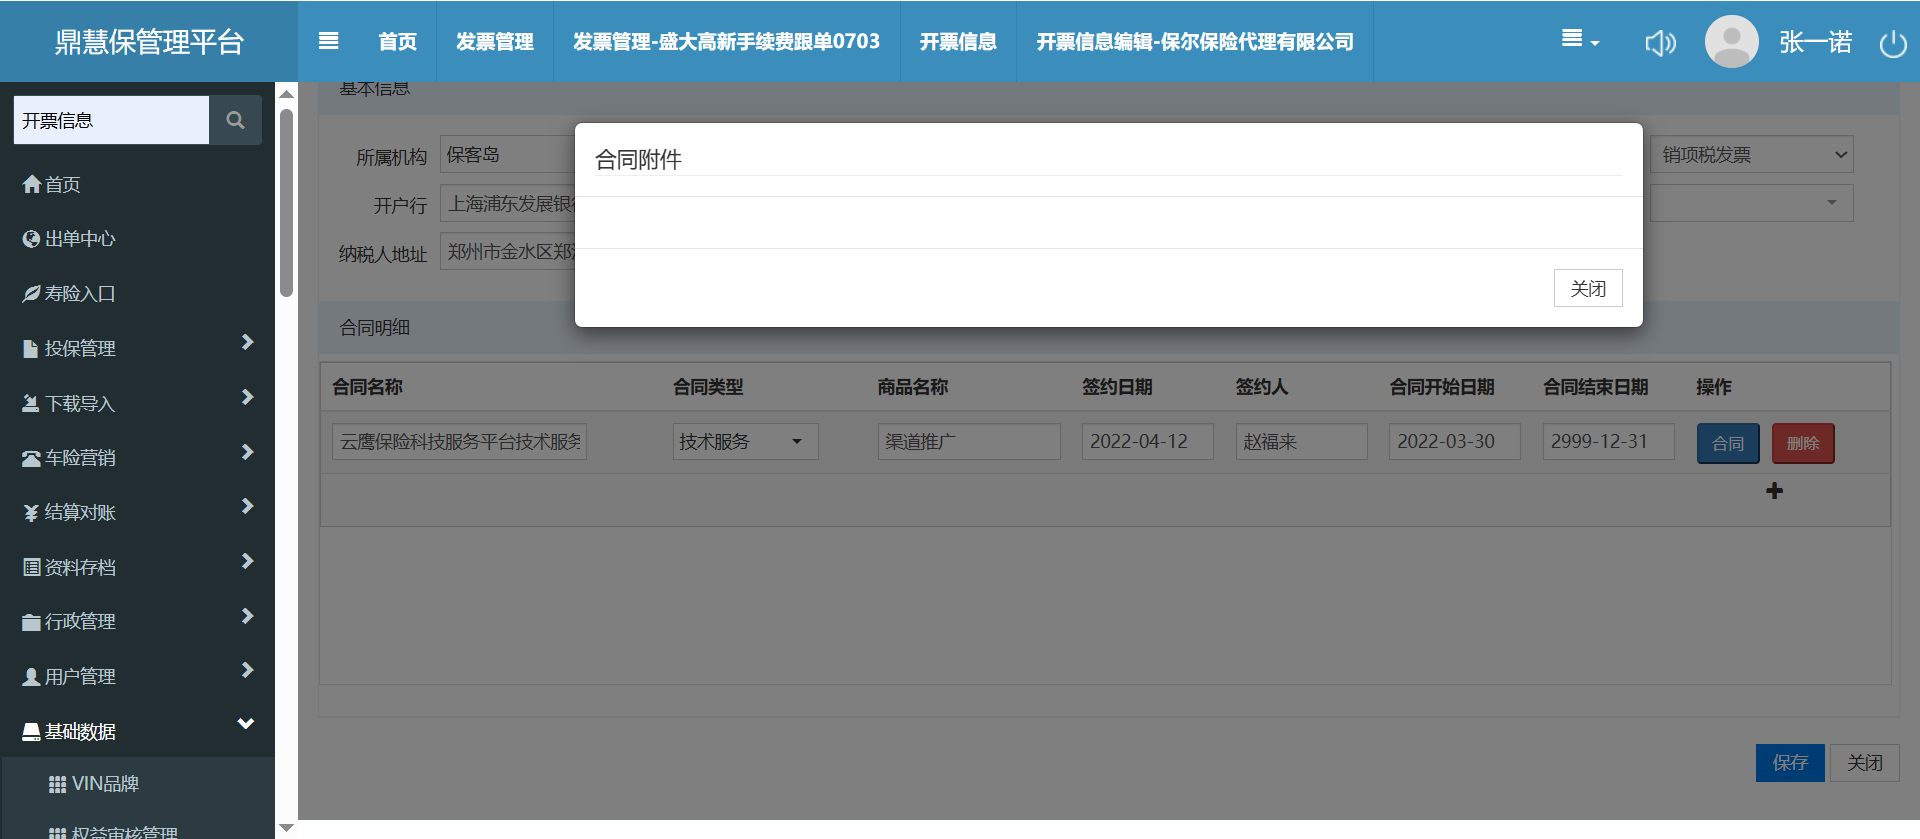Click the 合同类型 column header
Viewport: 1920px width, 839px height.
point(708,387)
